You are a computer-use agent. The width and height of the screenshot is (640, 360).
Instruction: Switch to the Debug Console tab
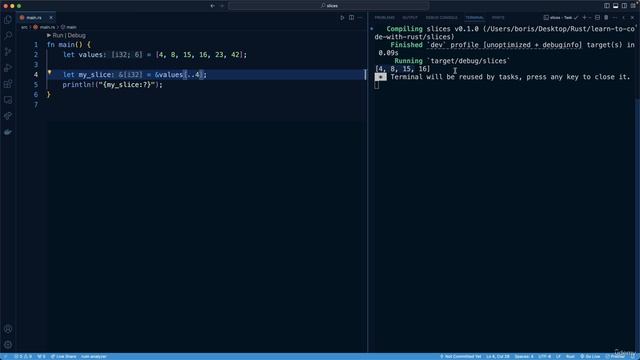point(441,18)
